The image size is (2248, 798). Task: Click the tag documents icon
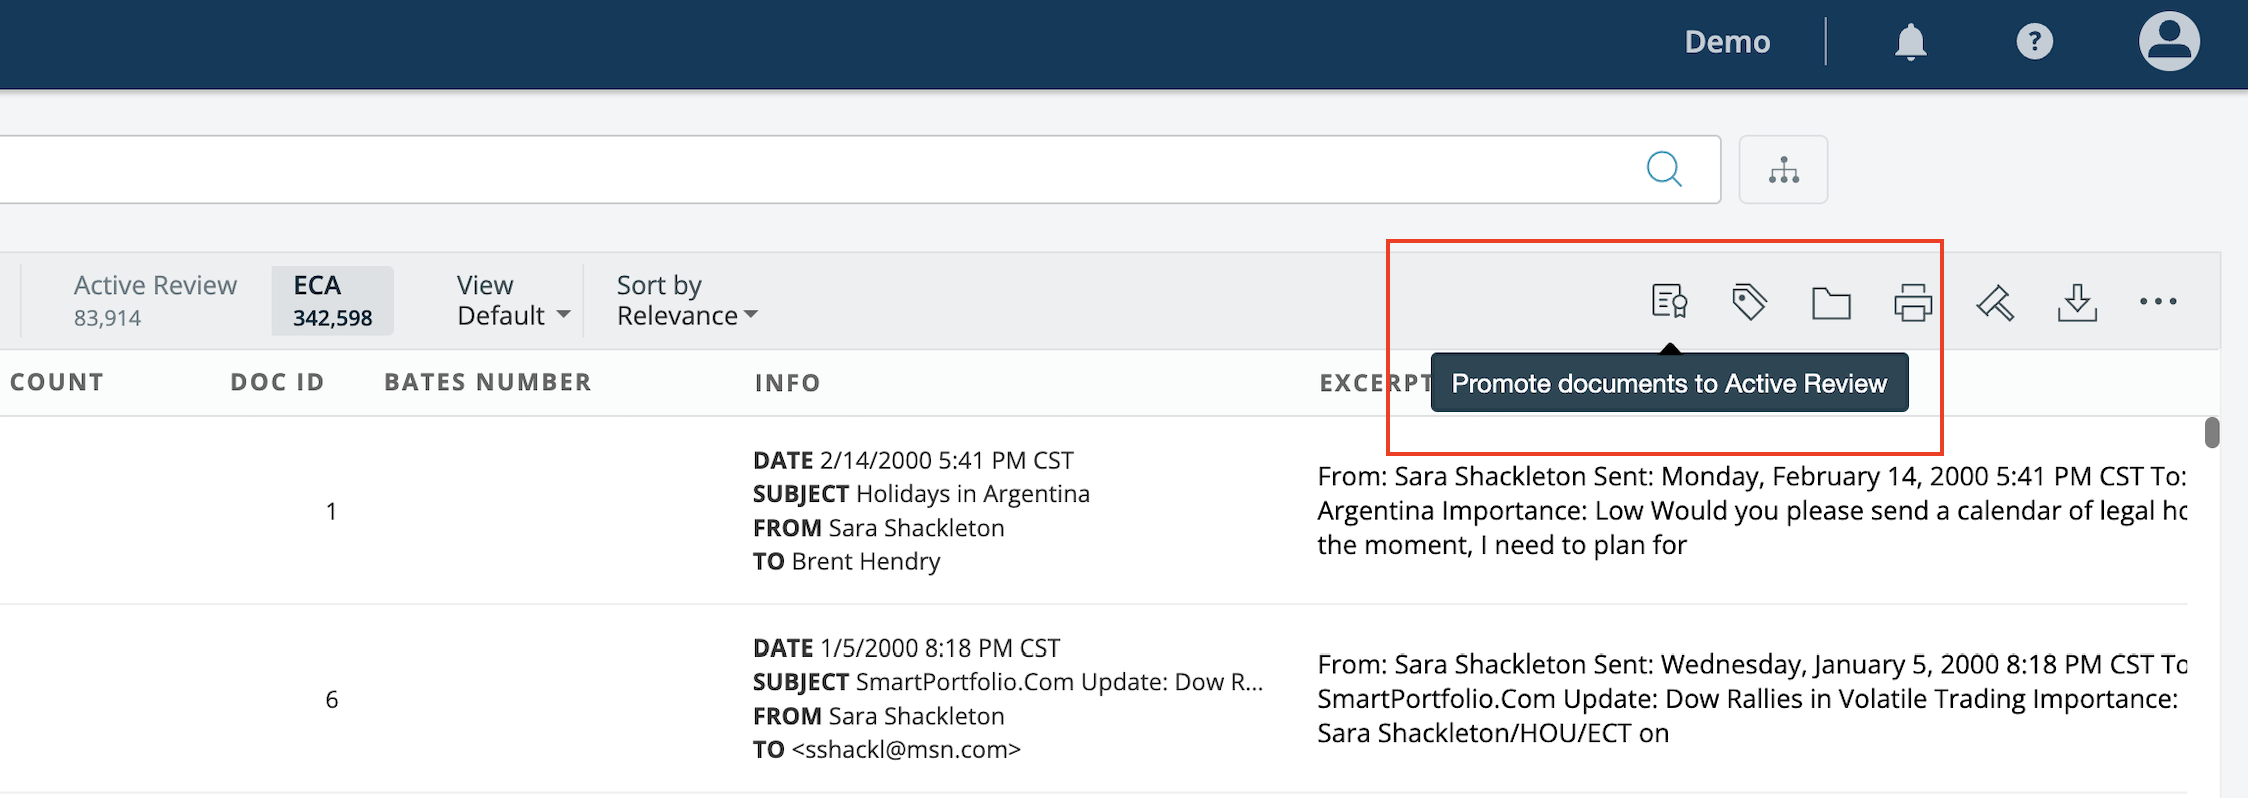click(1749, 301)
